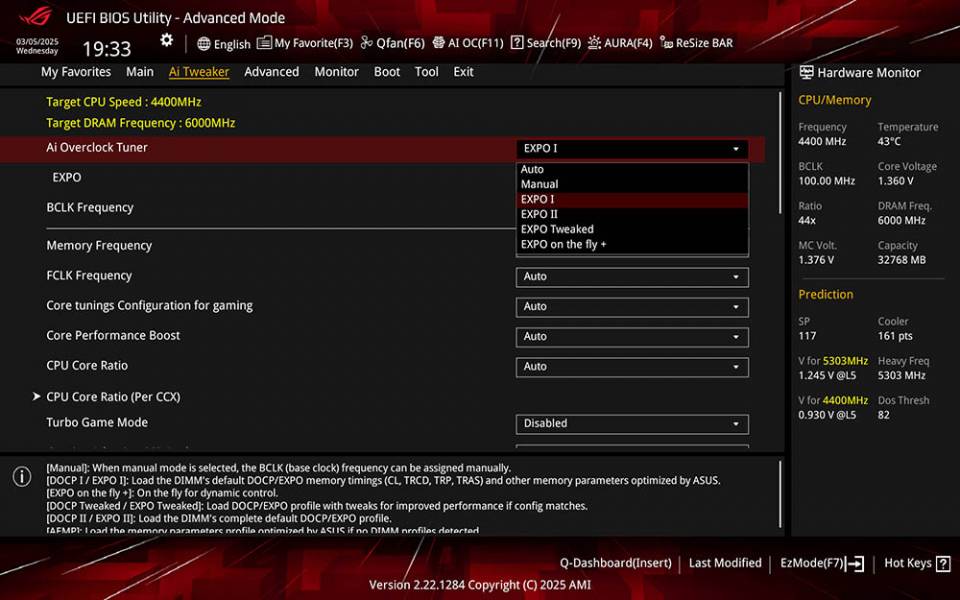Click the 19:33 clock display
The height and width of the screenshot is (600, 960).
107,49
